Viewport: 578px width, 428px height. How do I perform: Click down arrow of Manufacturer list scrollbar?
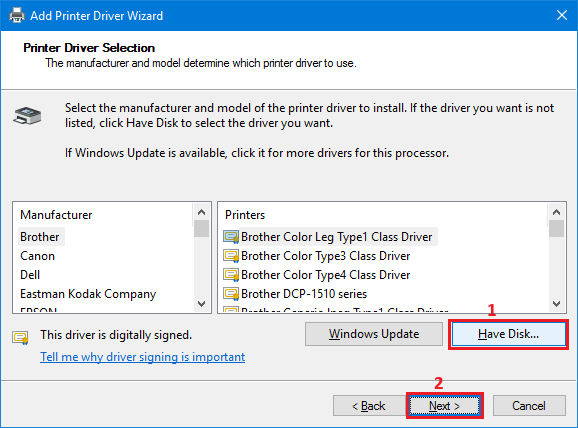[x=201, y=304]
